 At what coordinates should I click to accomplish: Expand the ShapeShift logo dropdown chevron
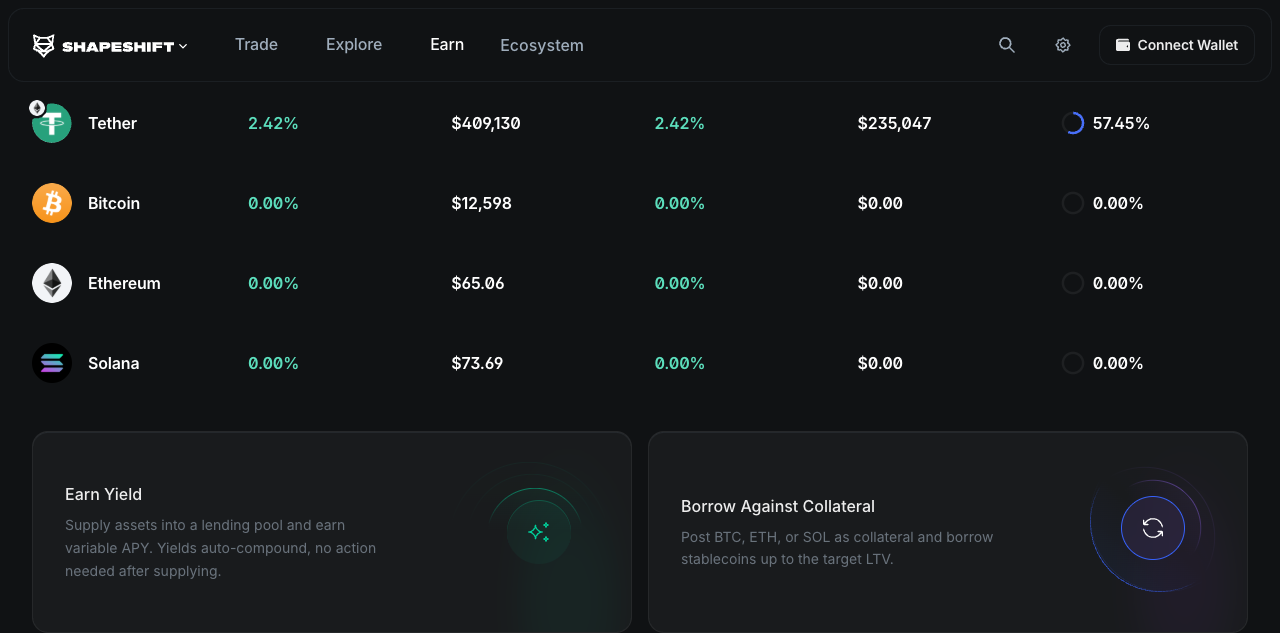coord(183,46)
